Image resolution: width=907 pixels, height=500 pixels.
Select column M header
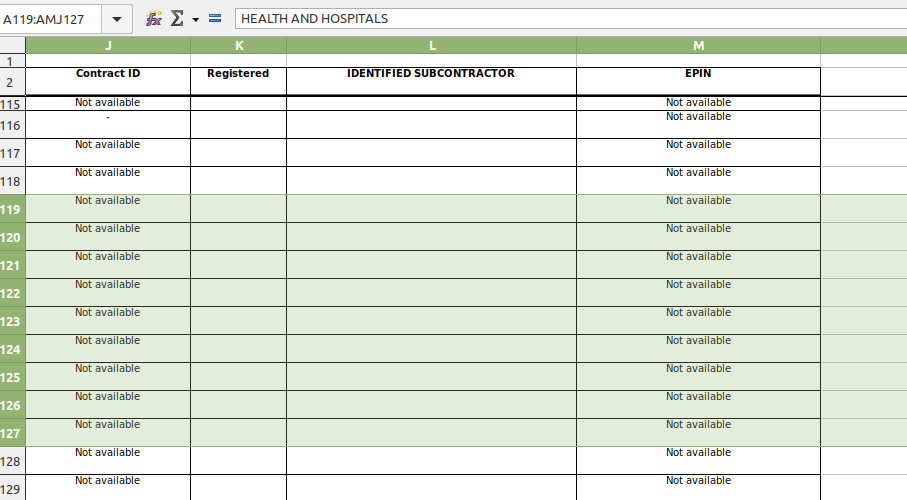coord(698,45)
